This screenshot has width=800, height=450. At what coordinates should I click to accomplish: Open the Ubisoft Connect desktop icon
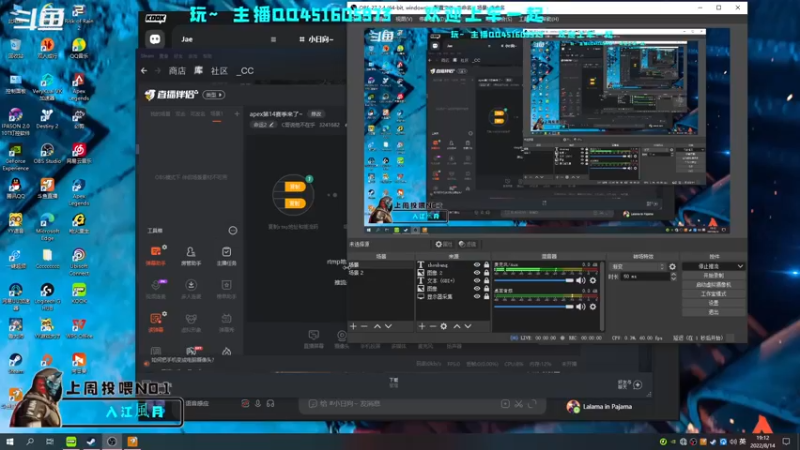coord(79,262)
